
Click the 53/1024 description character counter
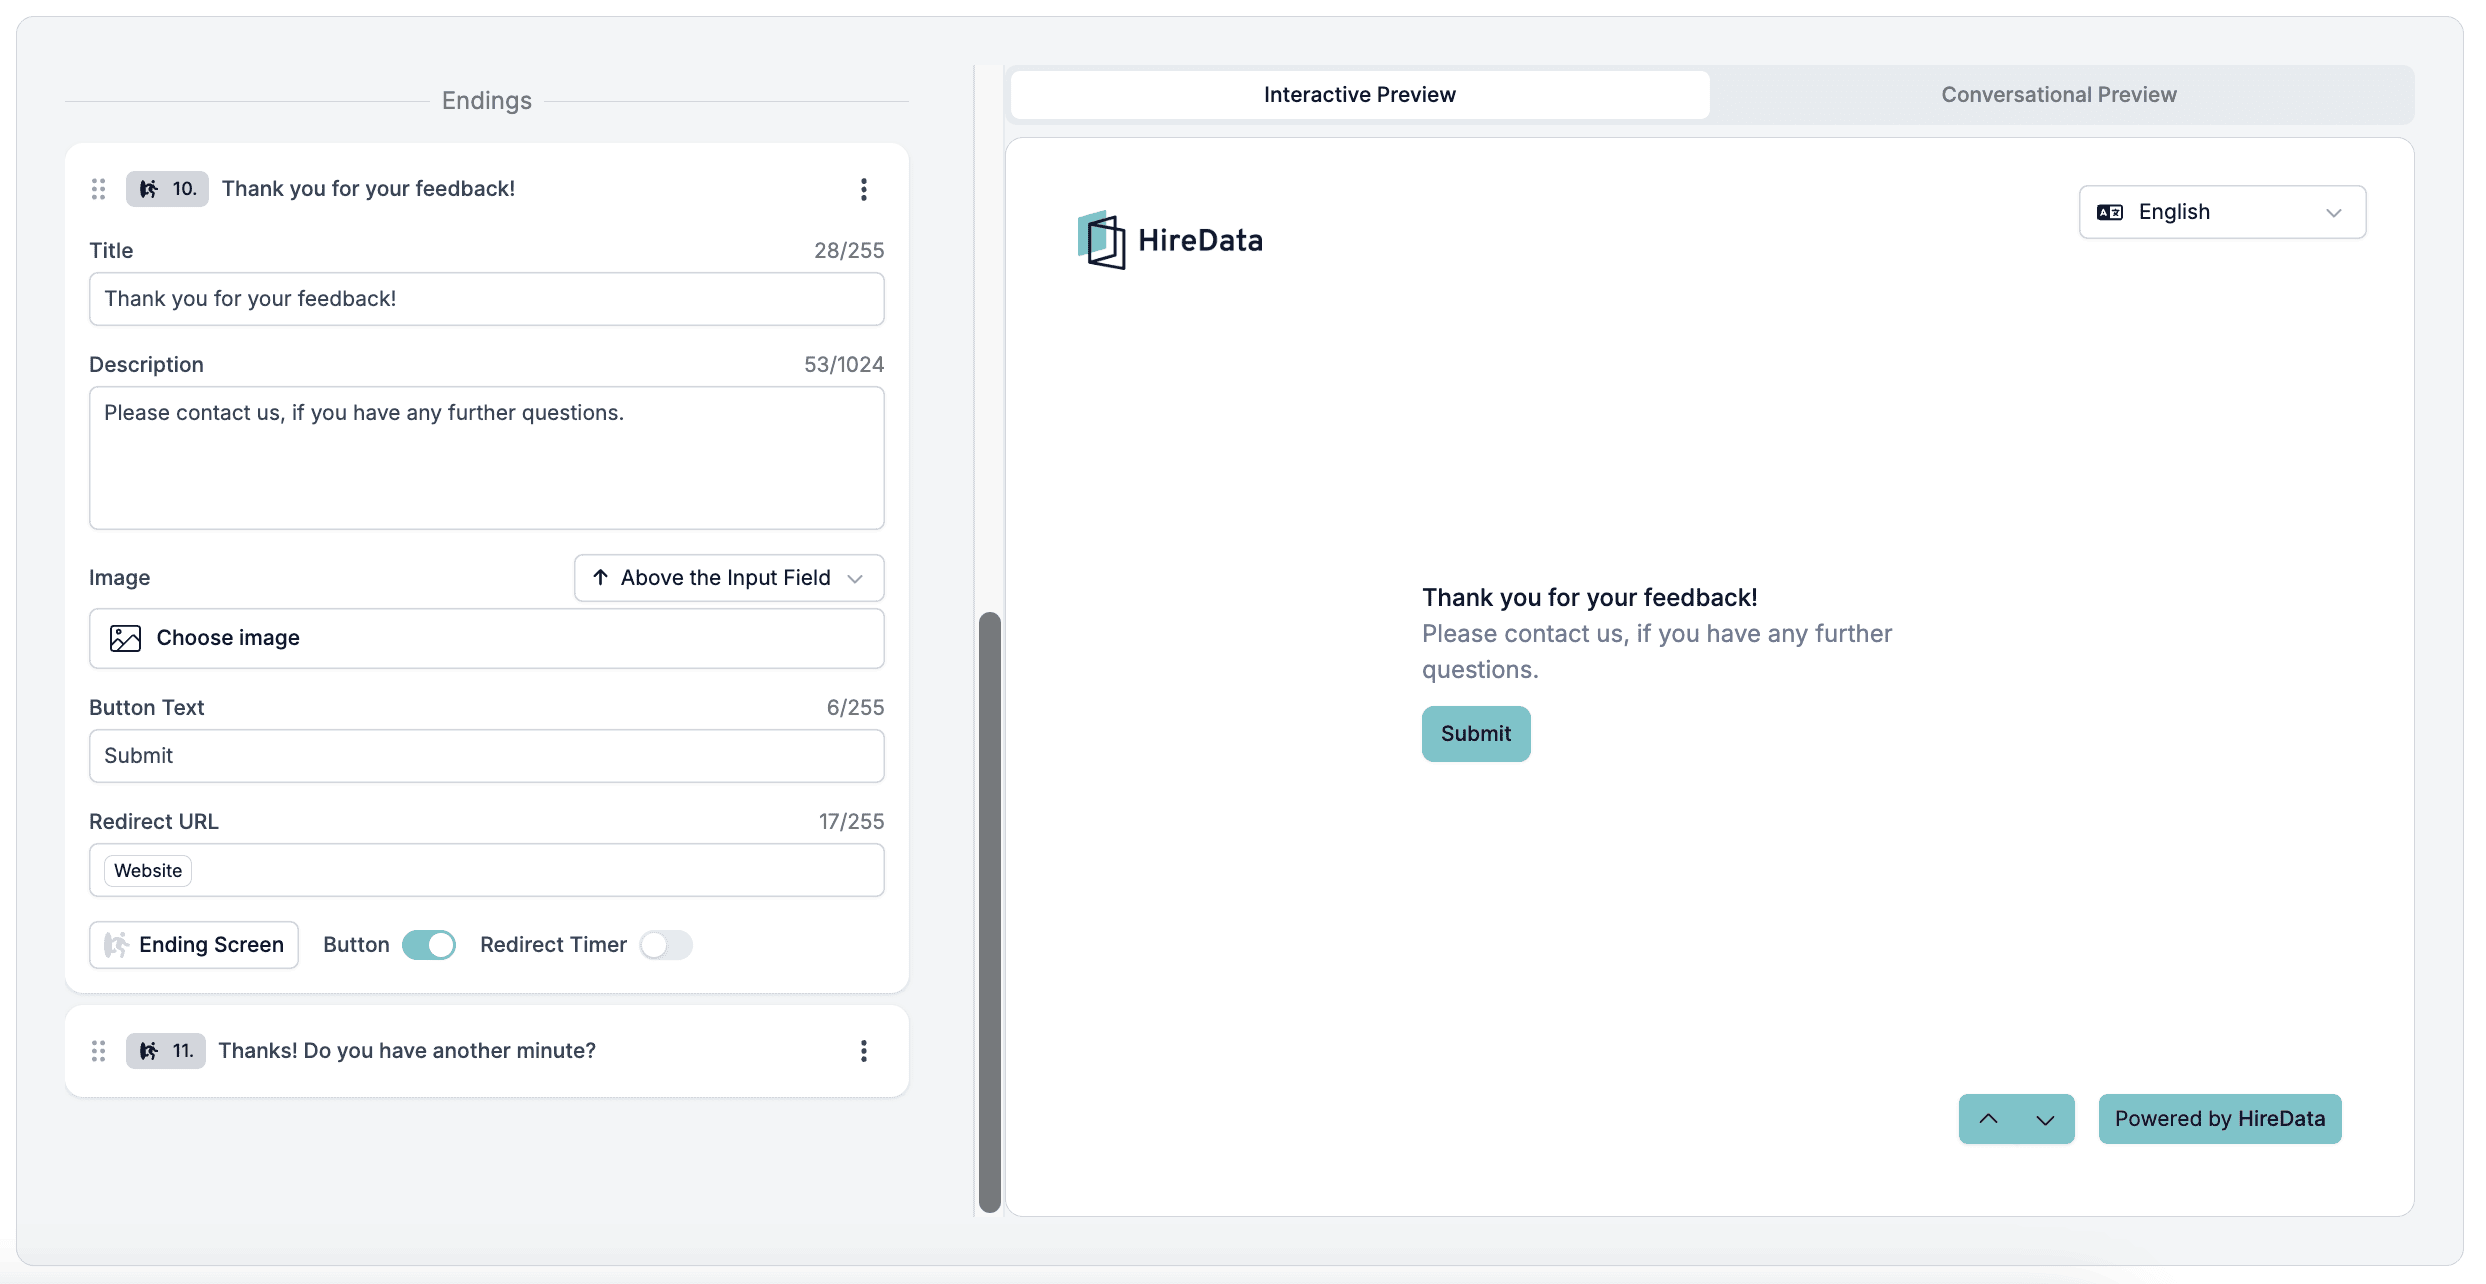844,365
